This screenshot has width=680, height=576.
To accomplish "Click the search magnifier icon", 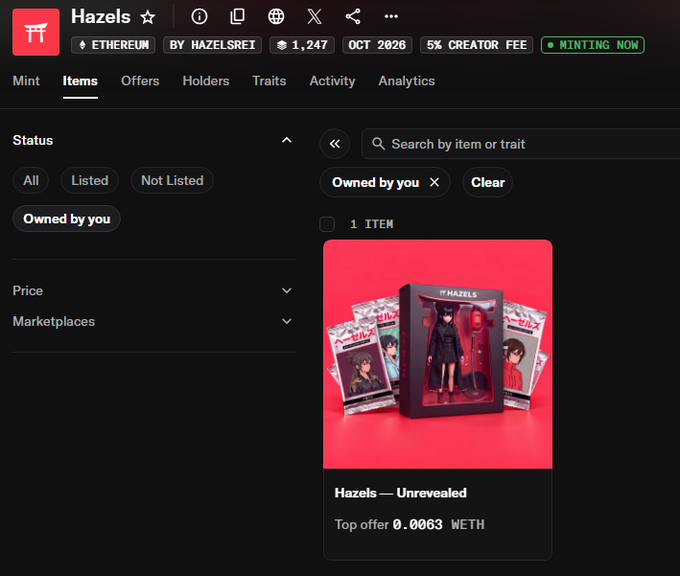I will coord(379,144).
